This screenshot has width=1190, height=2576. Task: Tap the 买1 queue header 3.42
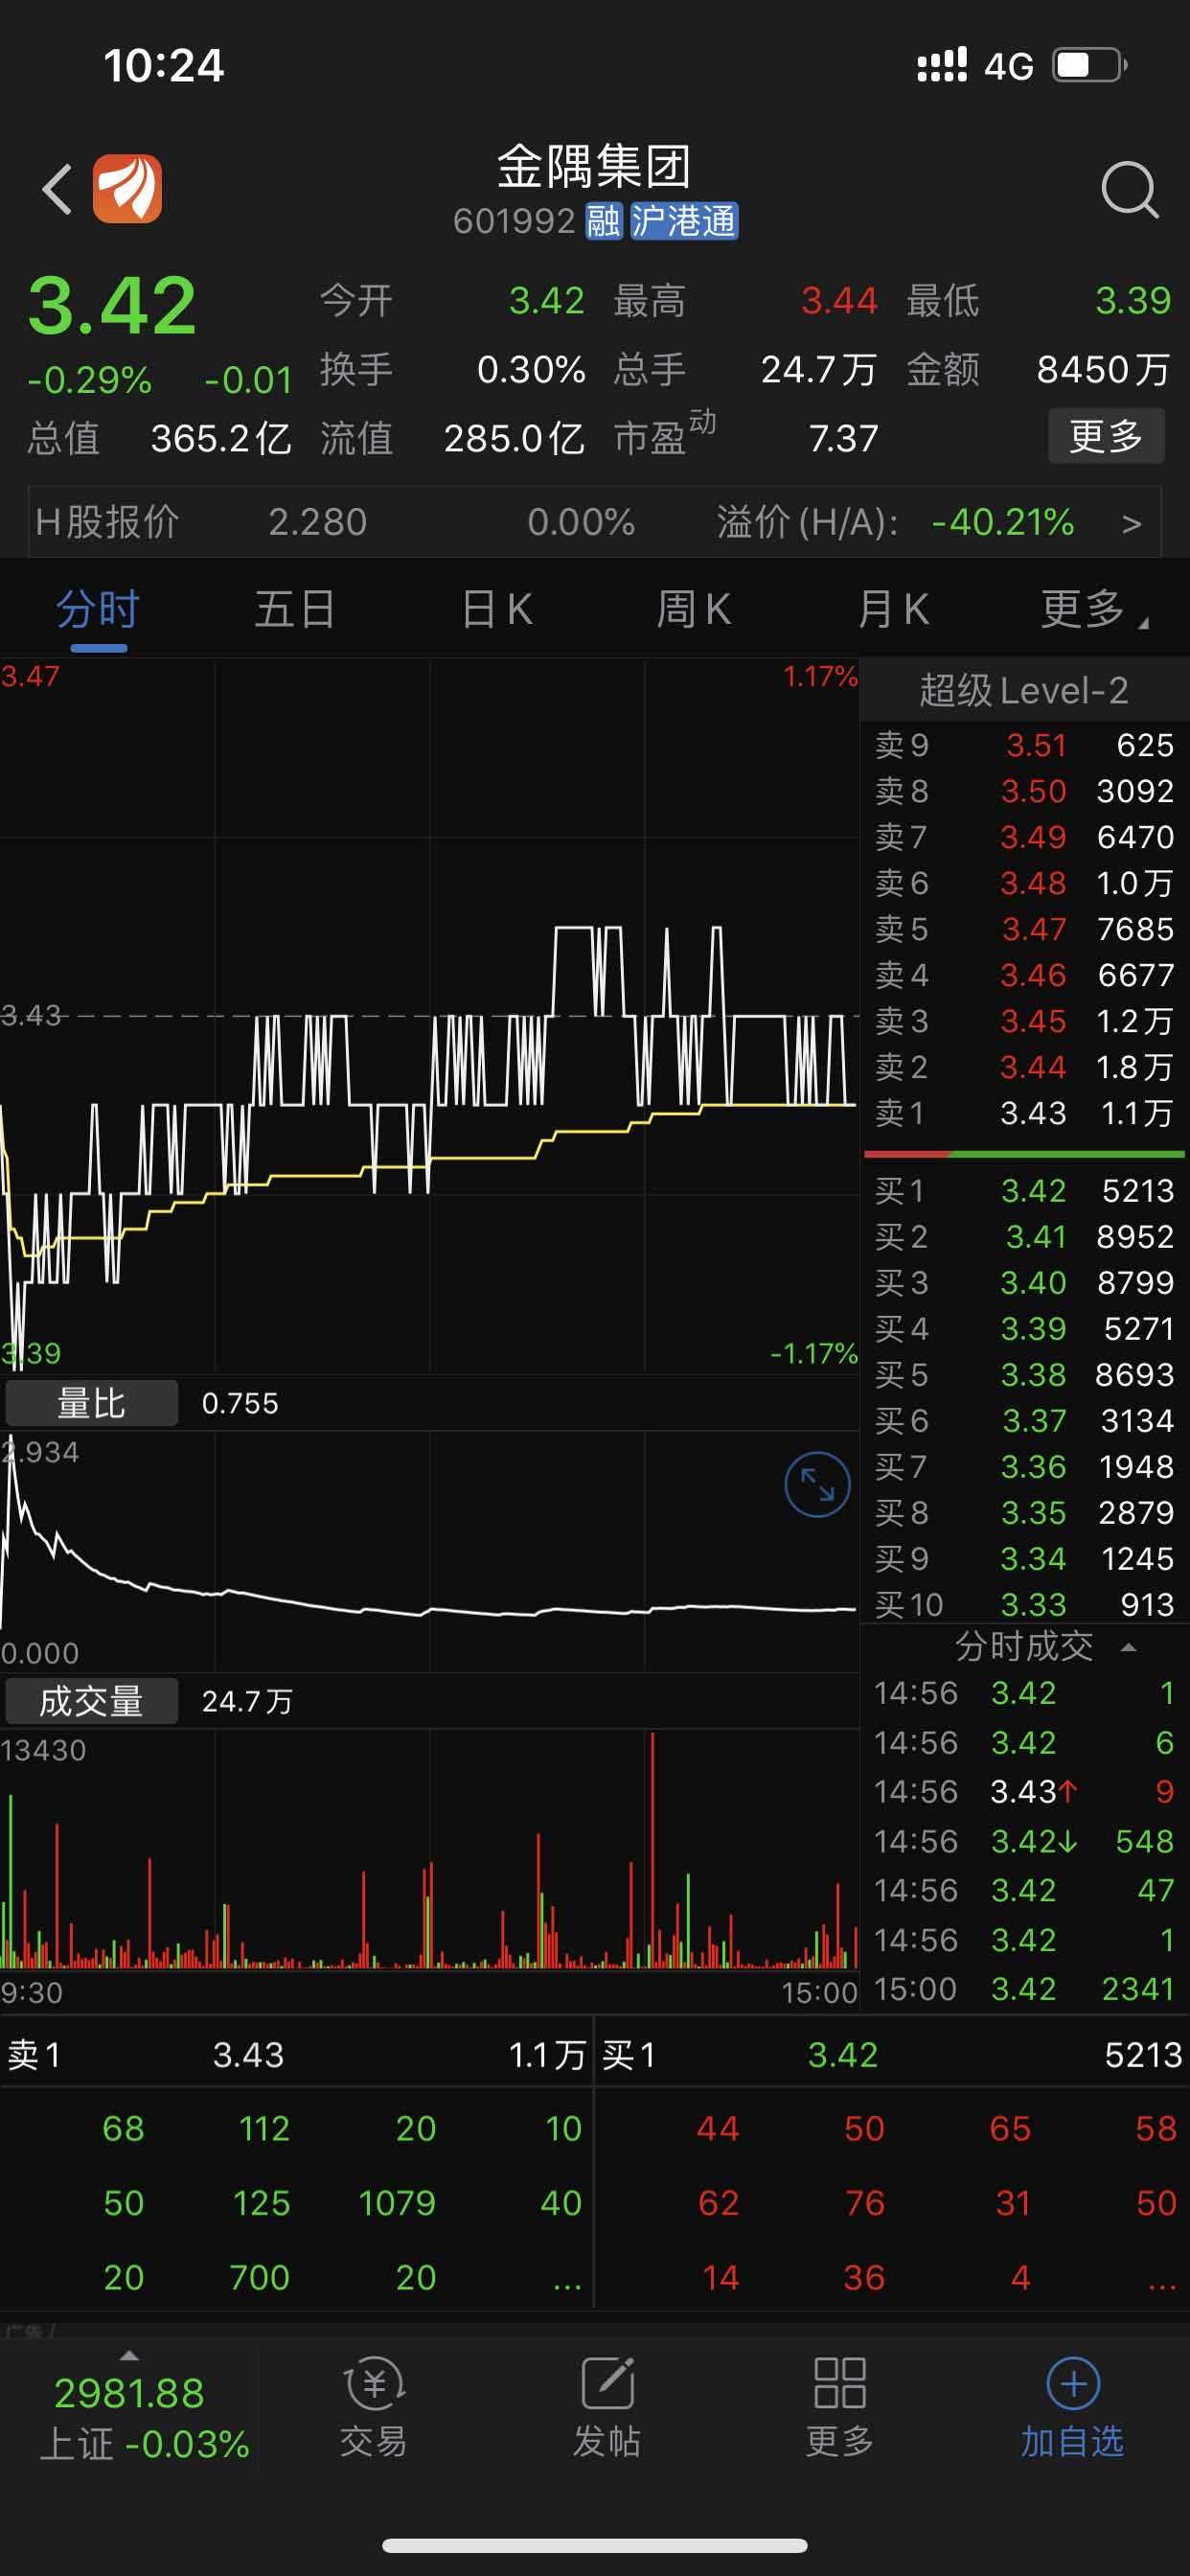click(x=892, y=2055)
